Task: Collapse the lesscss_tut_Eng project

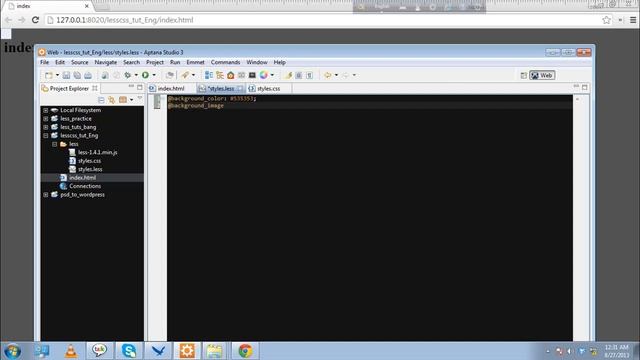Action: tap(46, 136)
